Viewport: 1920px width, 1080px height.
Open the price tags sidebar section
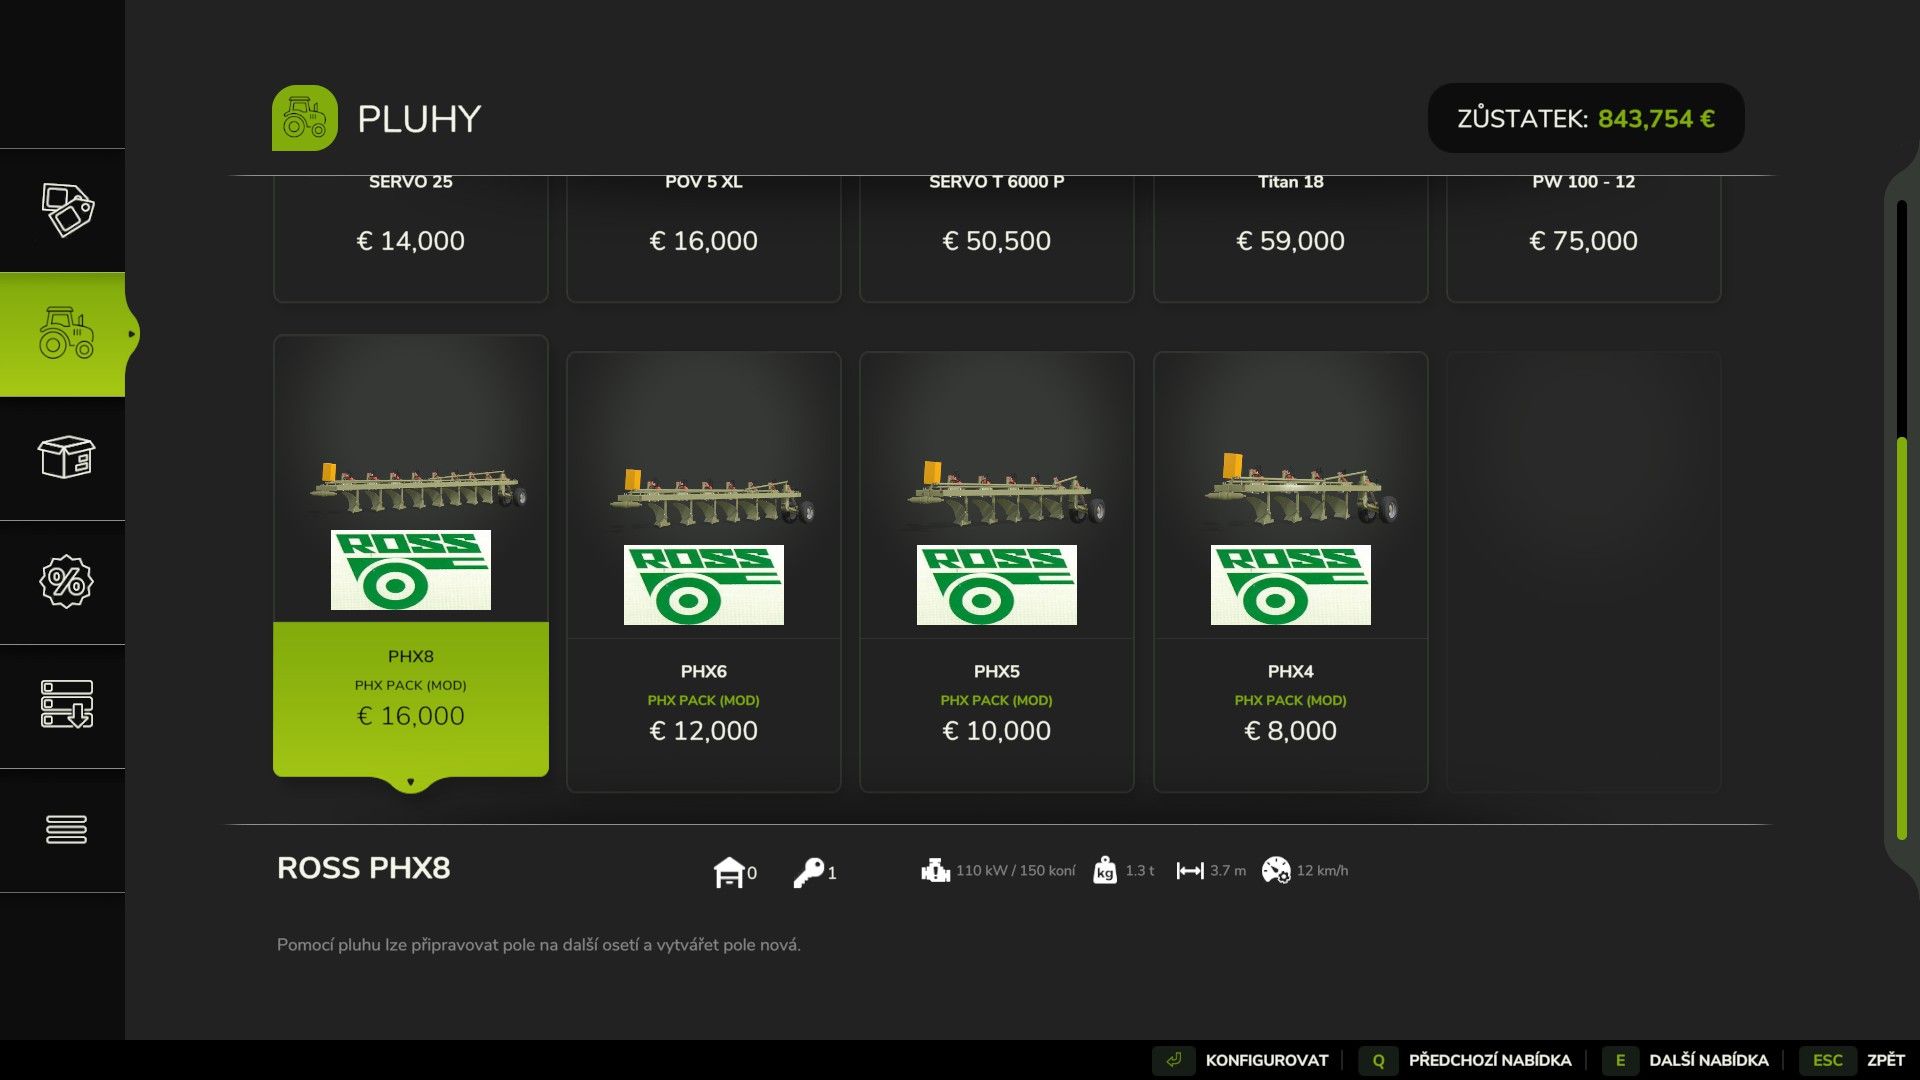coord(67,210)
